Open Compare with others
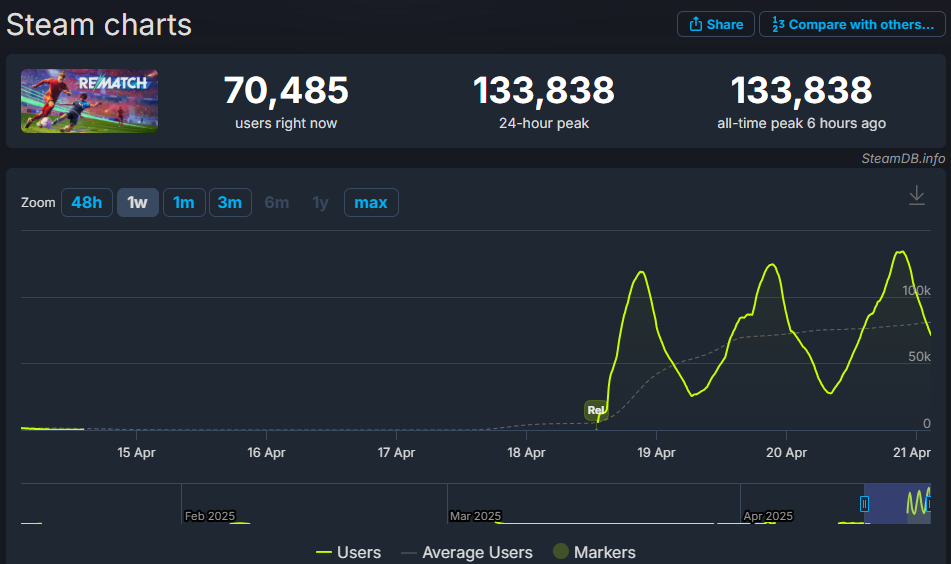Image resolution: width=951 pixels, height=564 pixels. (x=852, y=24)
